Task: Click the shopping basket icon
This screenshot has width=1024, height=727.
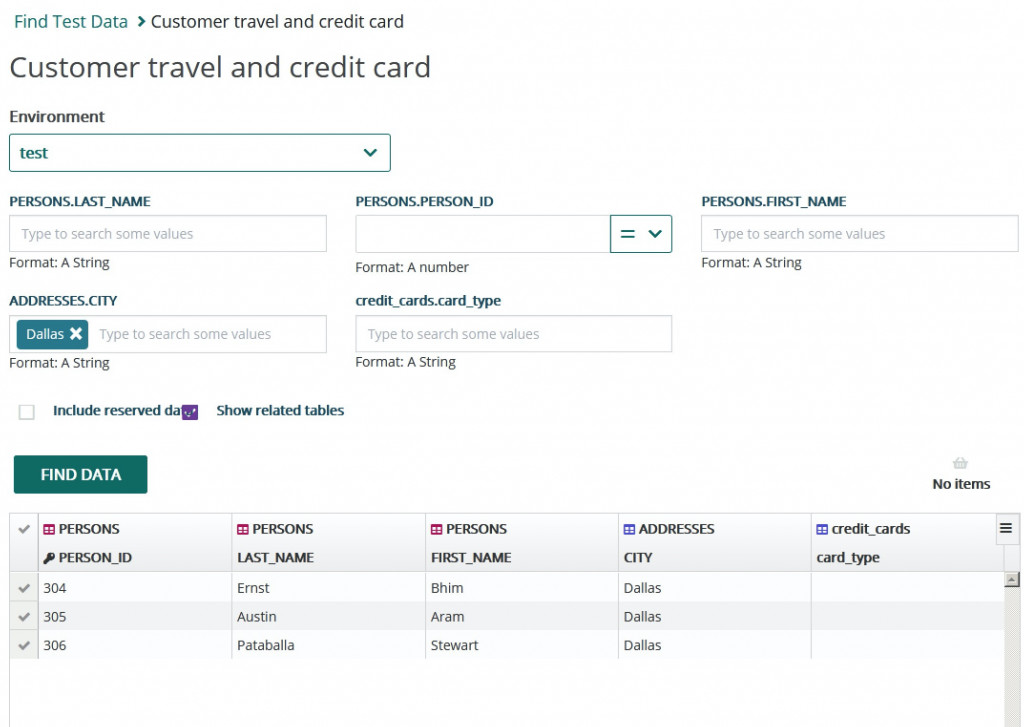Action: (960, 463)
